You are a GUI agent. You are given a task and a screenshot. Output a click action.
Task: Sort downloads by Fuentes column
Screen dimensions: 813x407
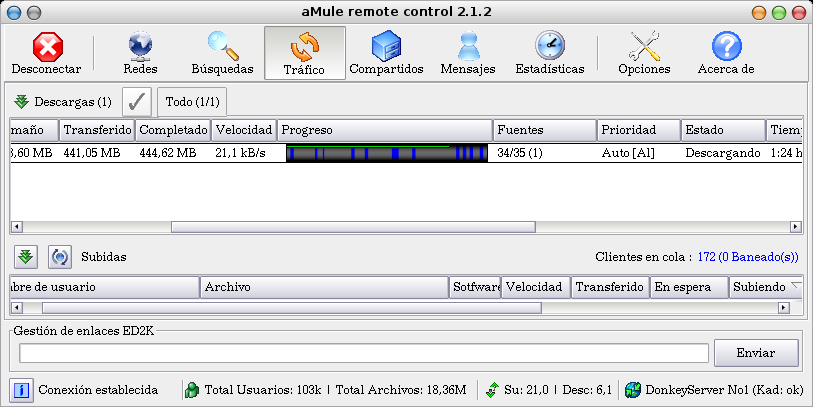(x=545, y=130)
